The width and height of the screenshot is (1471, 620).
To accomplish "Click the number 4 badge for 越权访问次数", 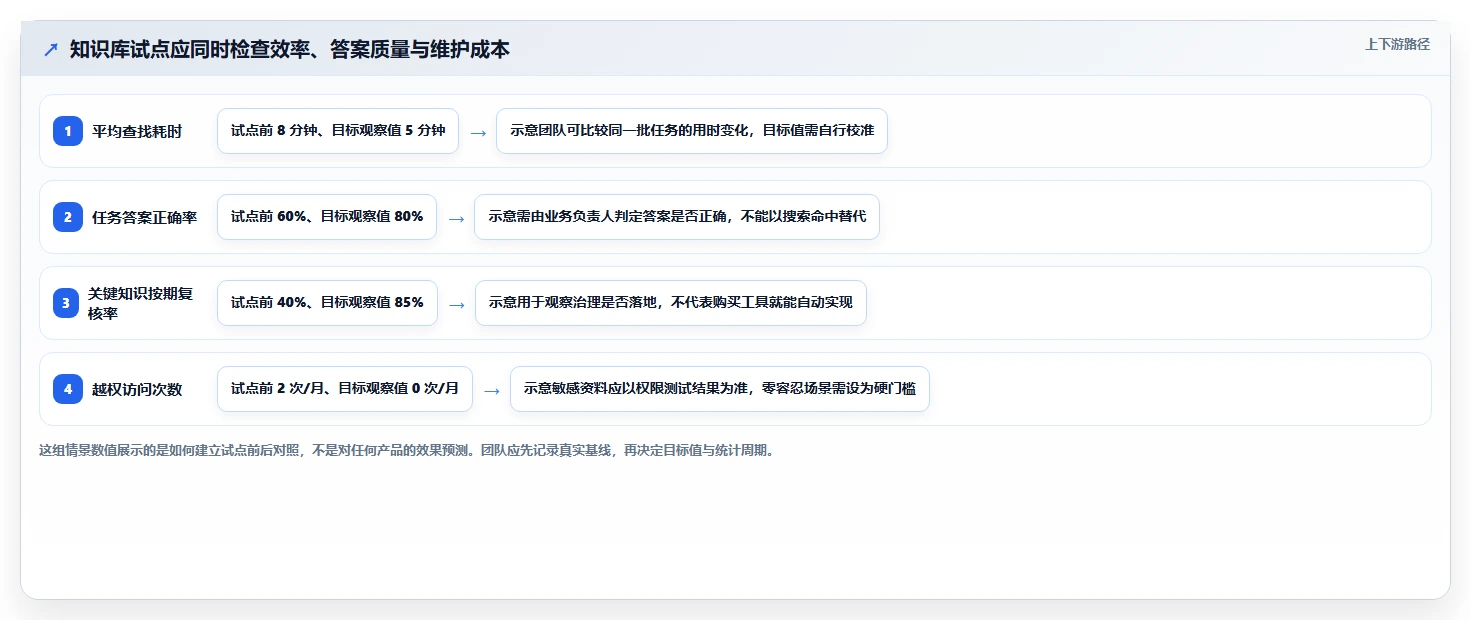I will (68, 389).
